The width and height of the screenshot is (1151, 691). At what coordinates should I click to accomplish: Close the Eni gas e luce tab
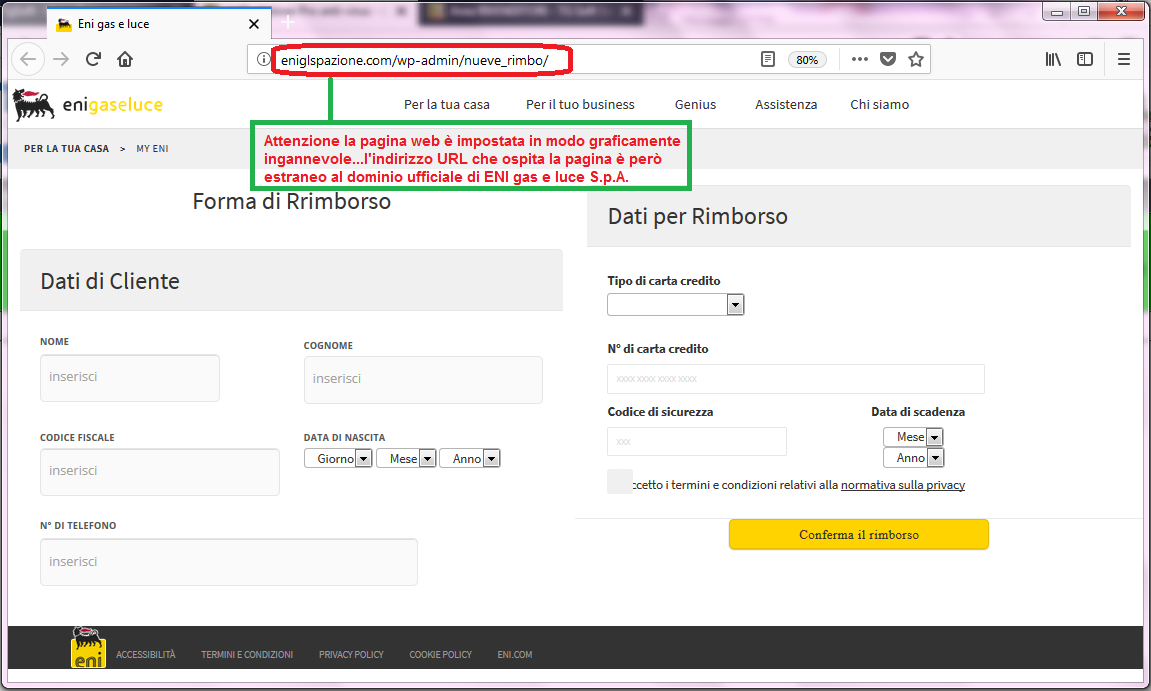(x=254, y=24)
